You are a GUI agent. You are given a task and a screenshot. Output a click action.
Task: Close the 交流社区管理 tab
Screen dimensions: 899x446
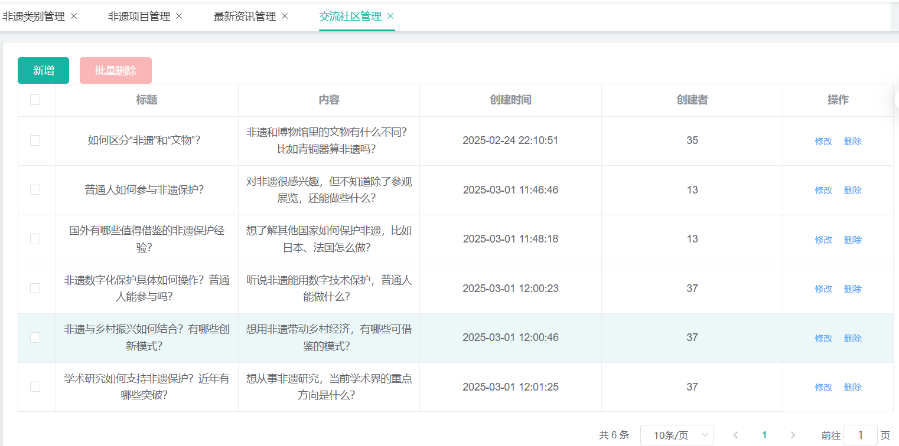390,16
